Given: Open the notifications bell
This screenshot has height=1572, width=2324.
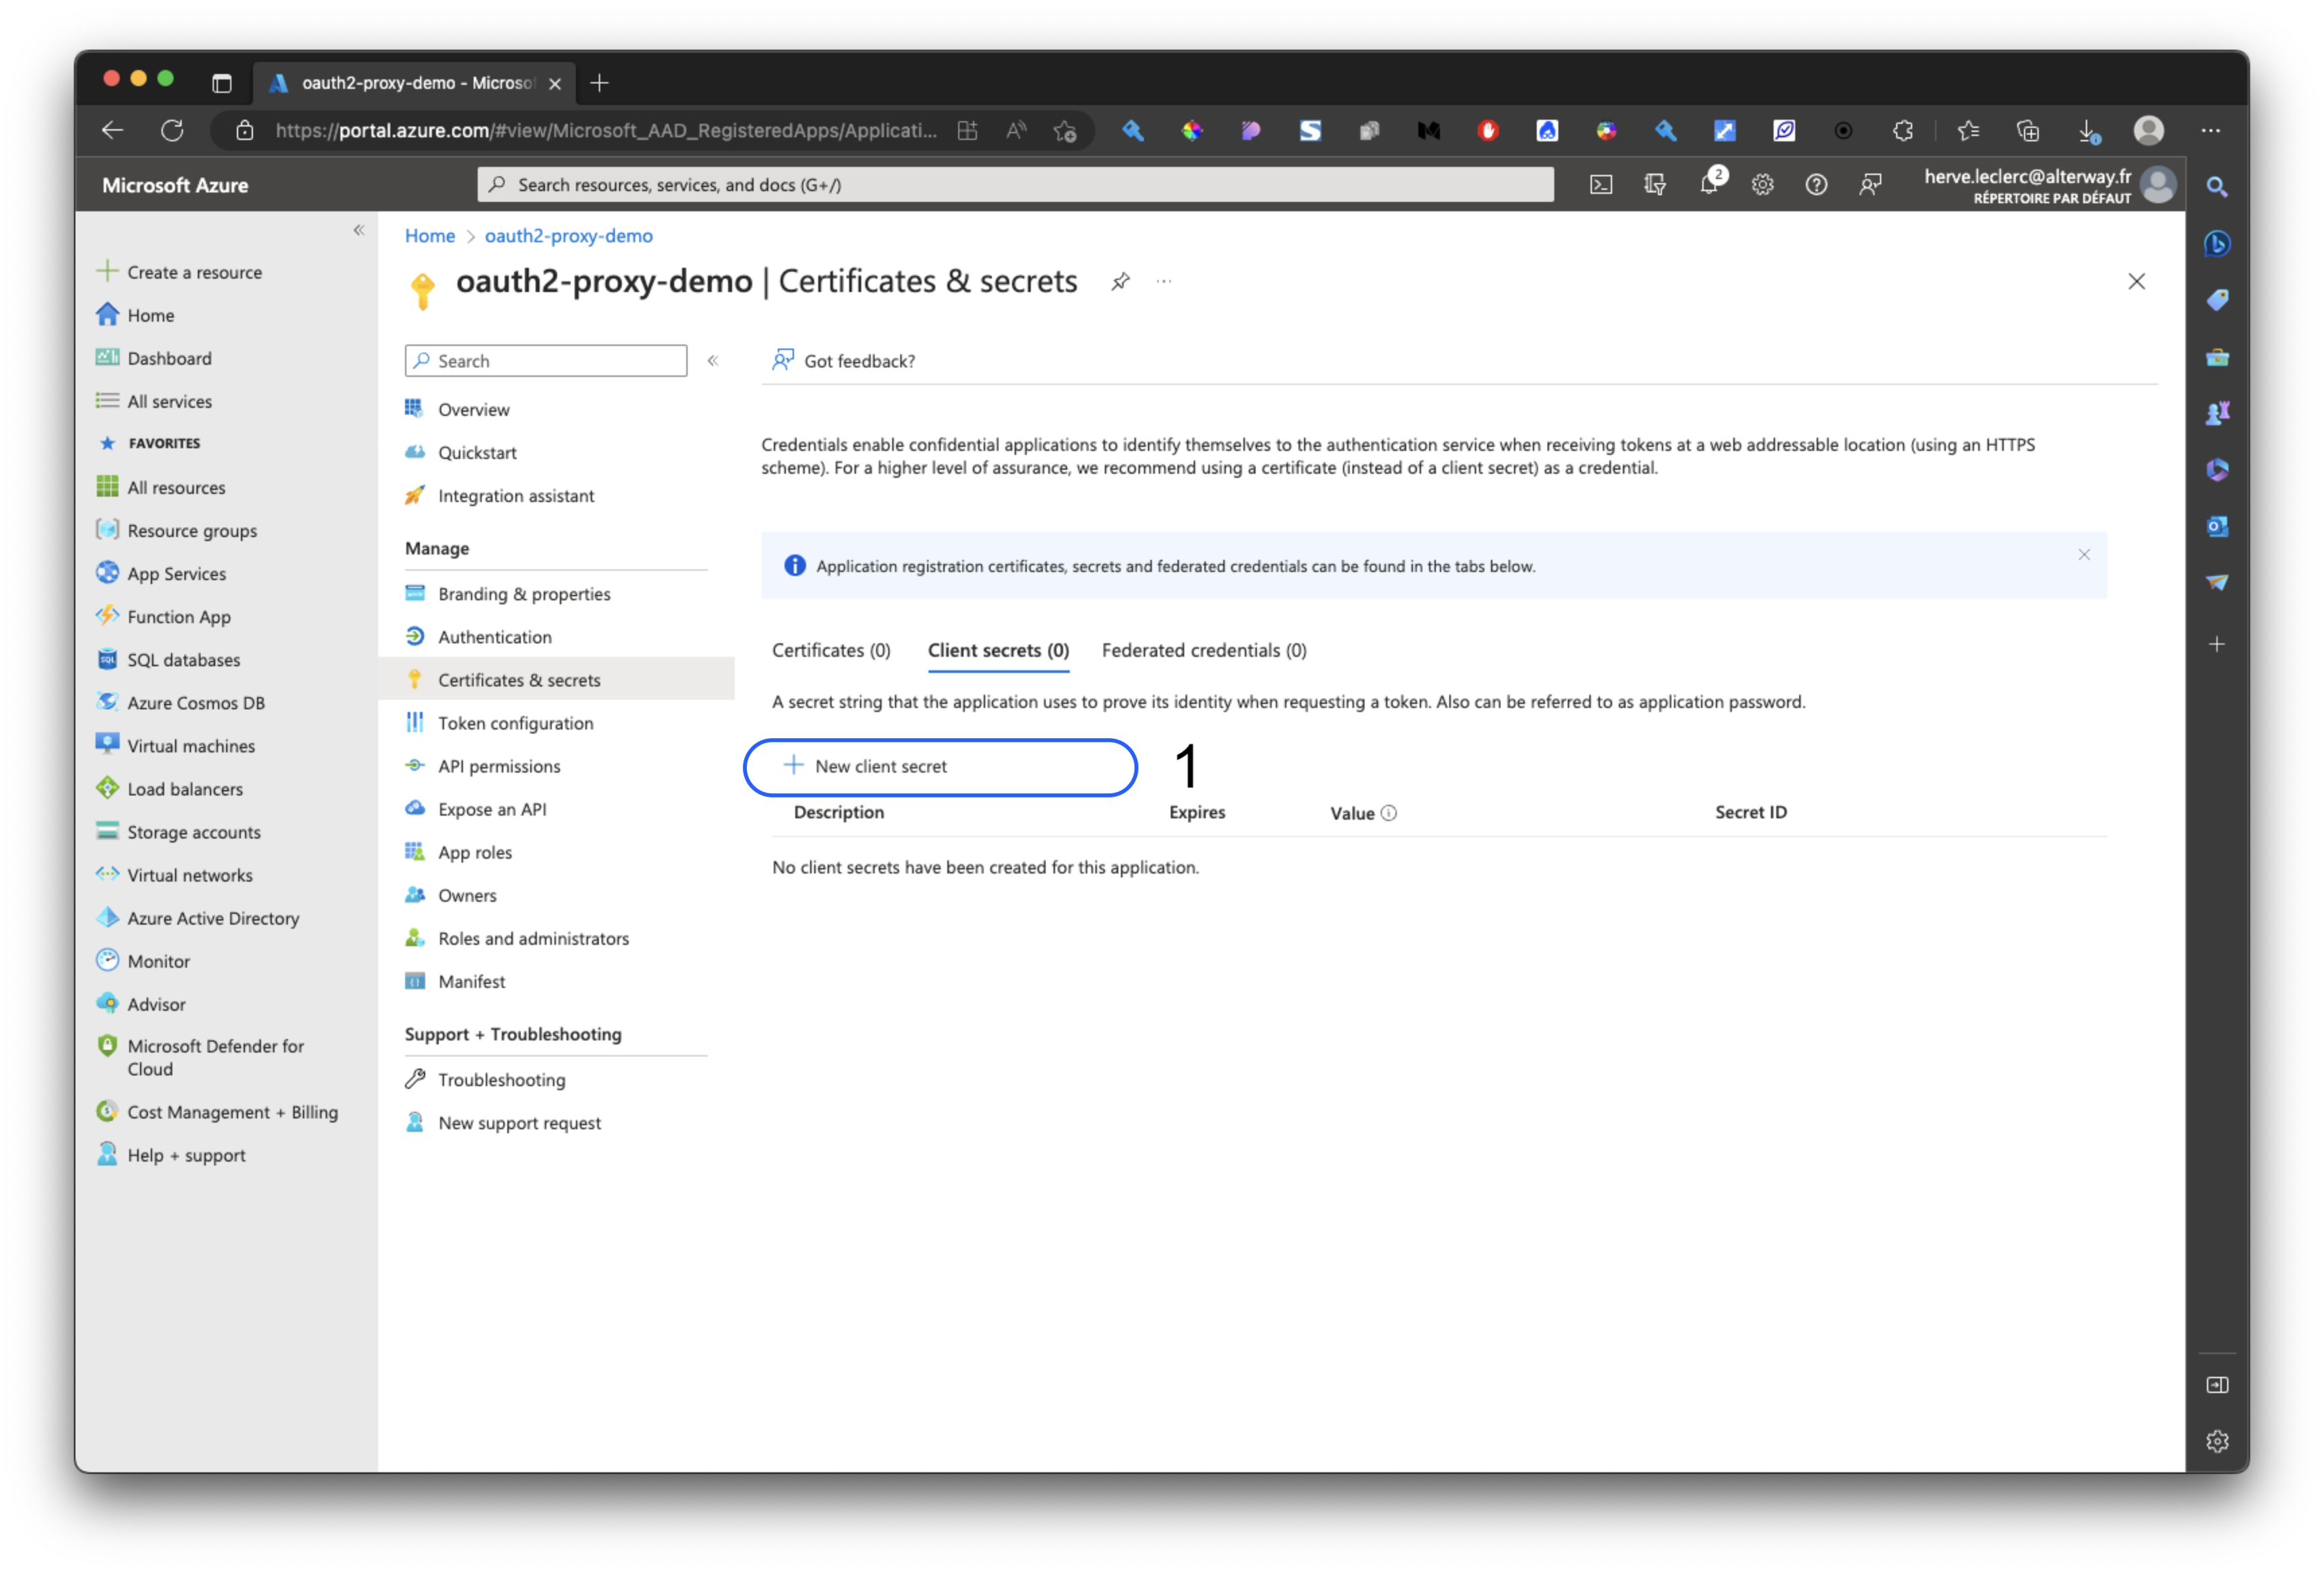Looking at the screenshot, I should (1709, 185).
